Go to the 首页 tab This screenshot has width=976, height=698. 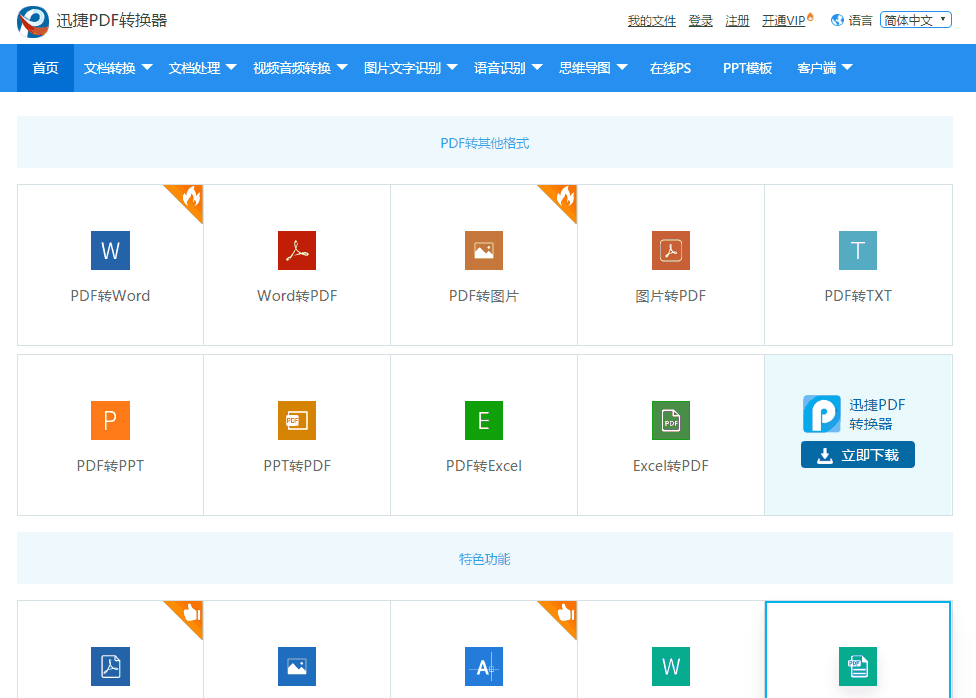click(45, 68)
